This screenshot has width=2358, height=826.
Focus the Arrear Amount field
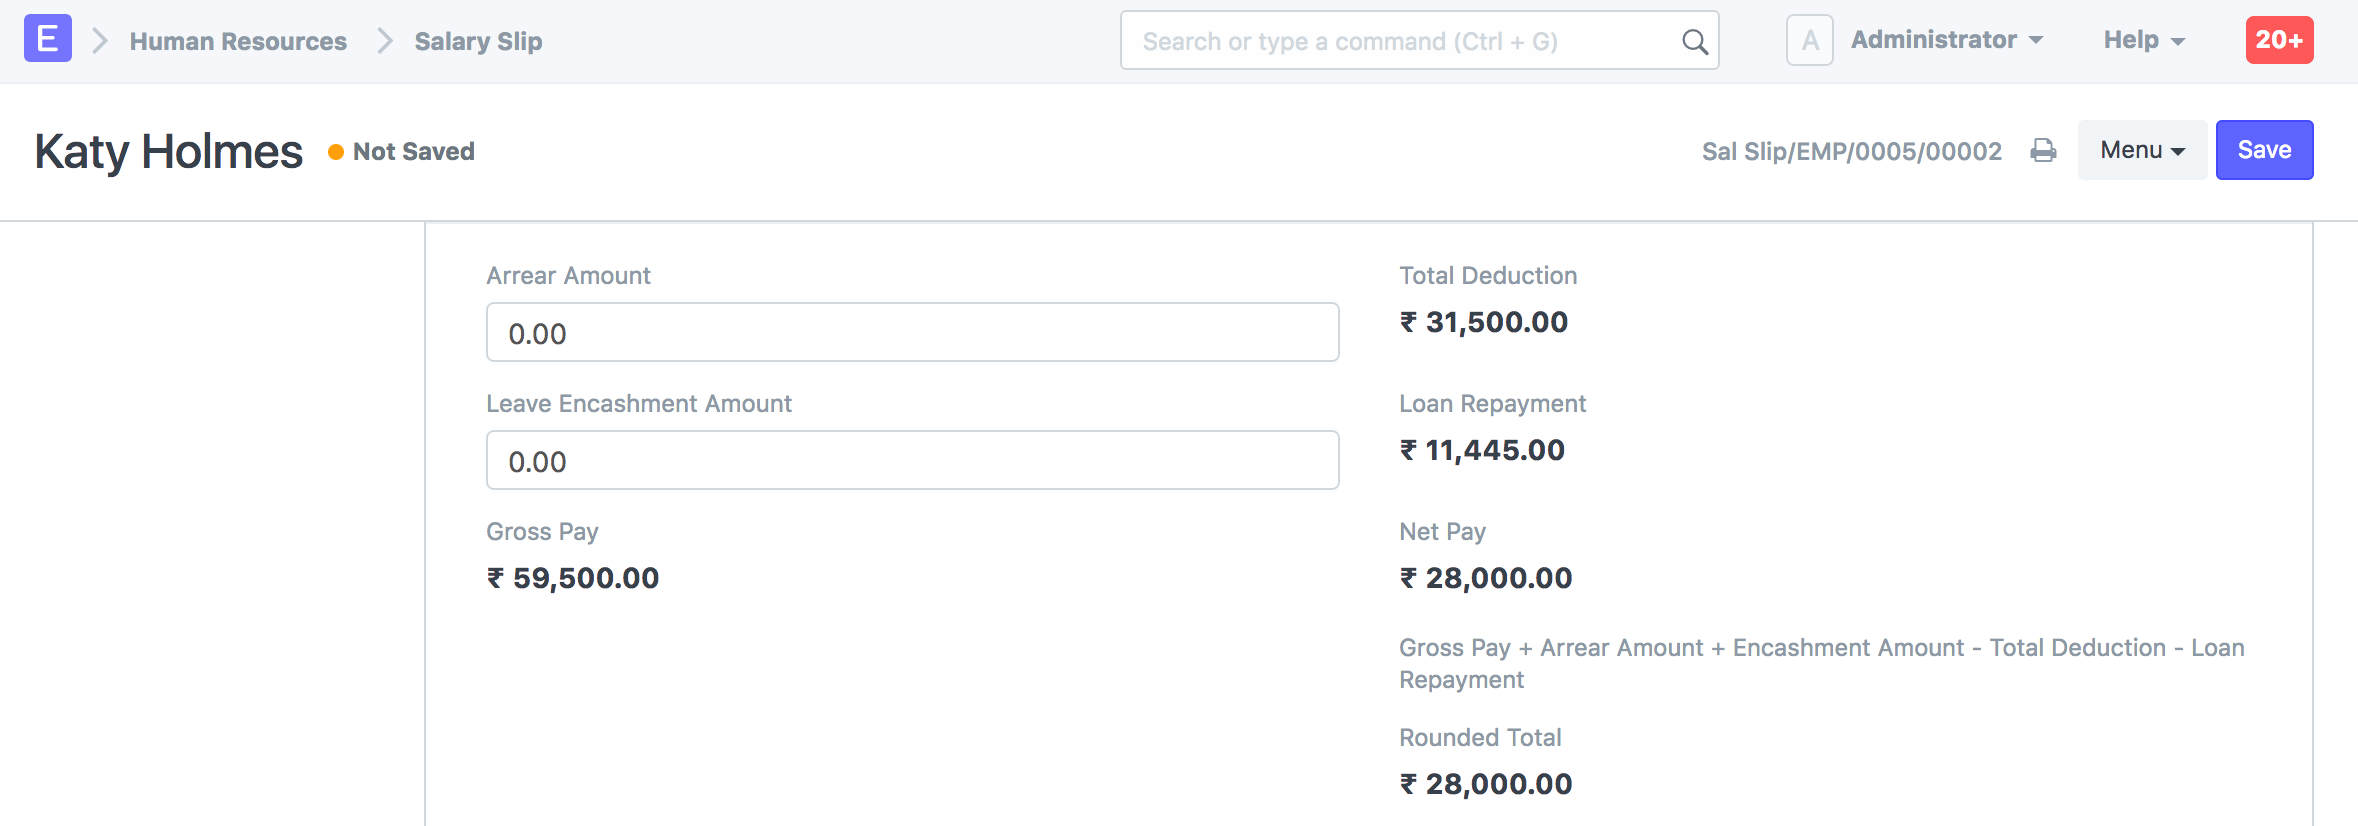[x=912, y=333]
